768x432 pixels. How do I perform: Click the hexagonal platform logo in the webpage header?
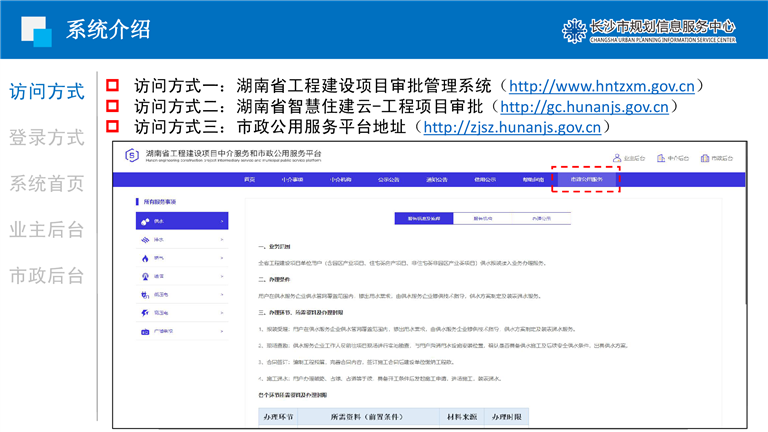click(132, 156)
